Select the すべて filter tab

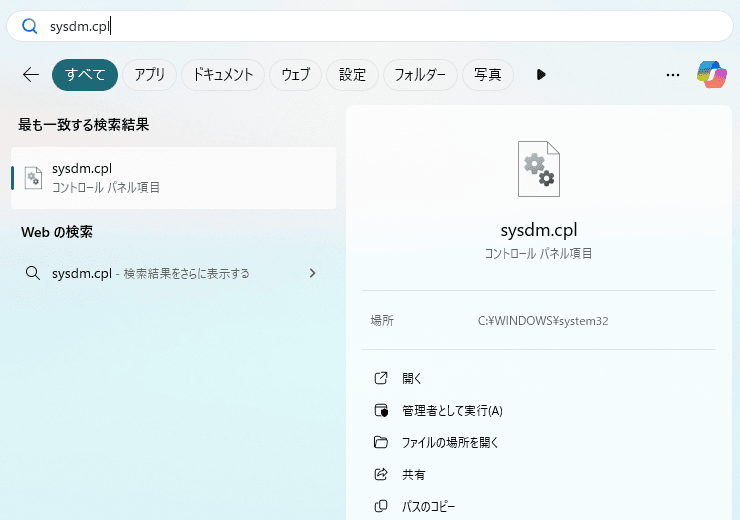(85, 75)
